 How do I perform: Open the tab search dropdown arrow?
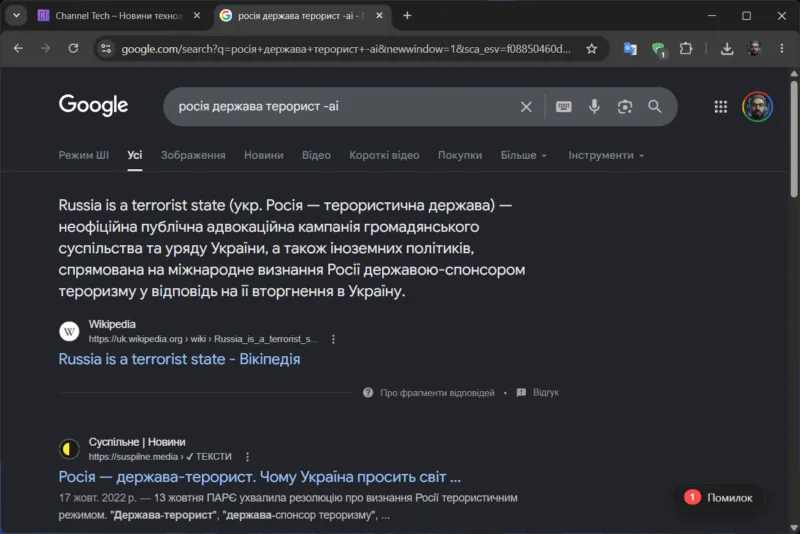pyautogui.click(x=16, y=15)
